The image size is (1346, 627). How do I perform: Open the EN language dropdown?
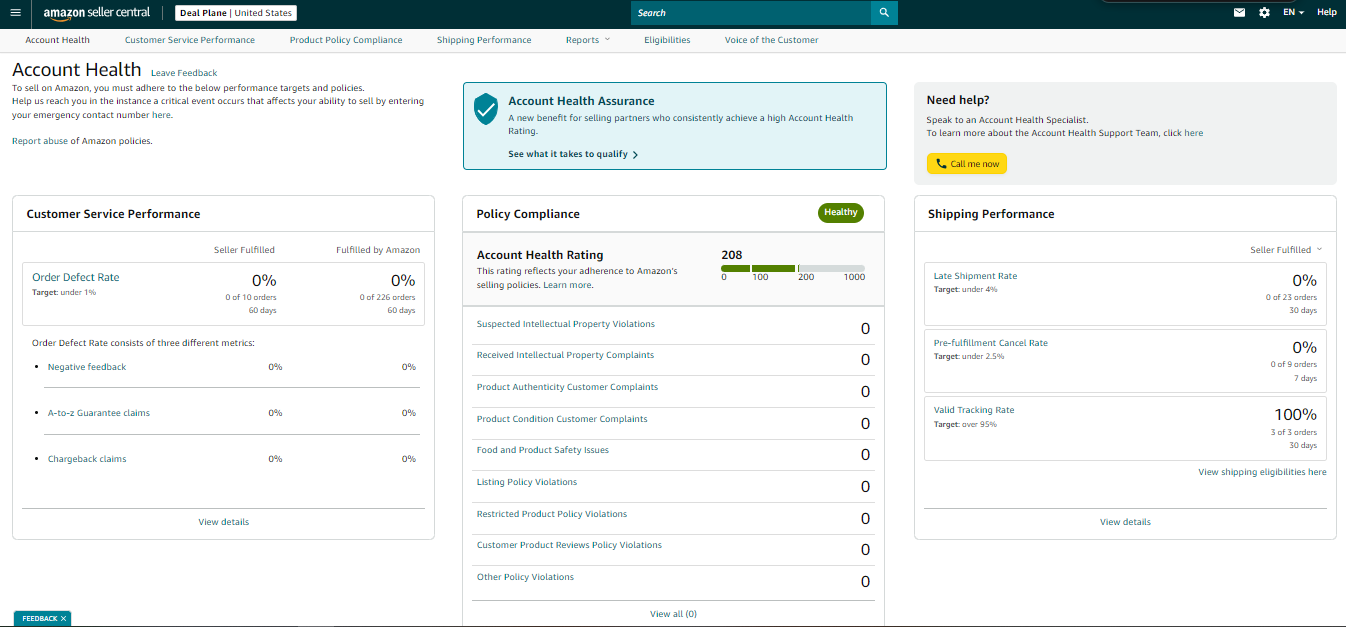click(1294, 13)
